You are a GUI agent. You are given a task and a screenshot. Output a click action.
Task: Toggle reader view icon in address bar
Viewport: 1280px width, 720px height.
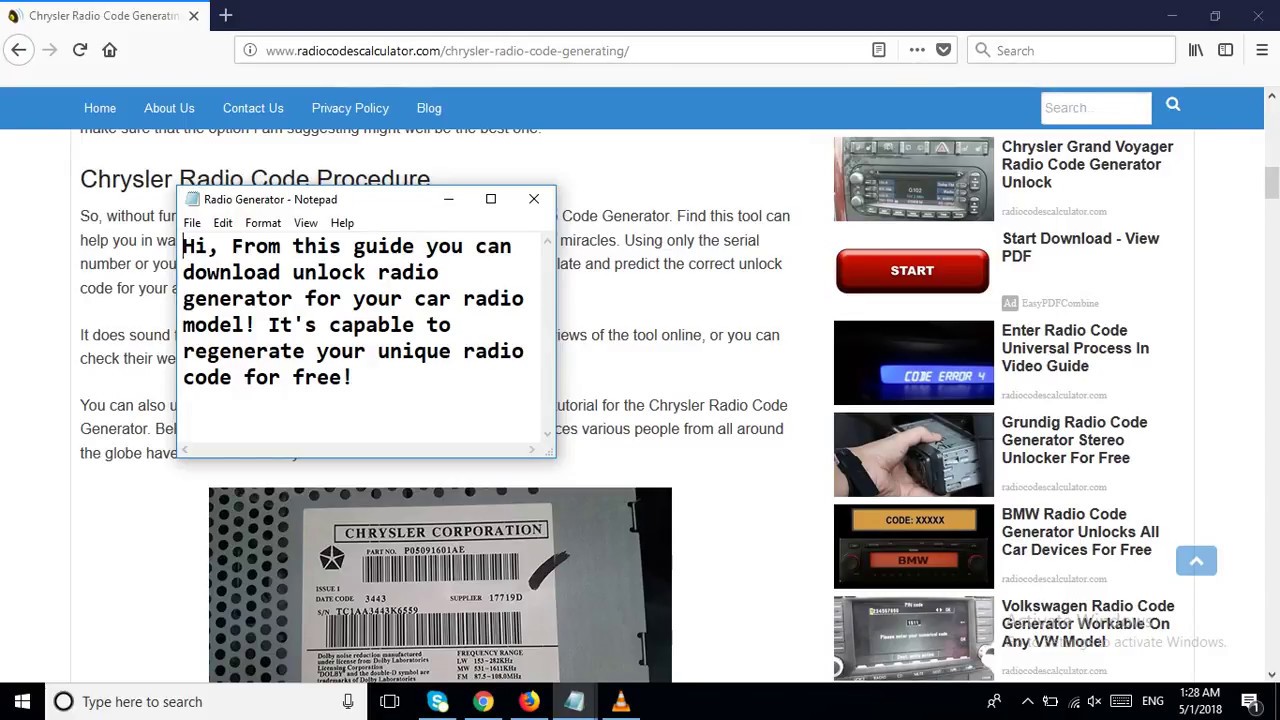(x=879, y=50)
